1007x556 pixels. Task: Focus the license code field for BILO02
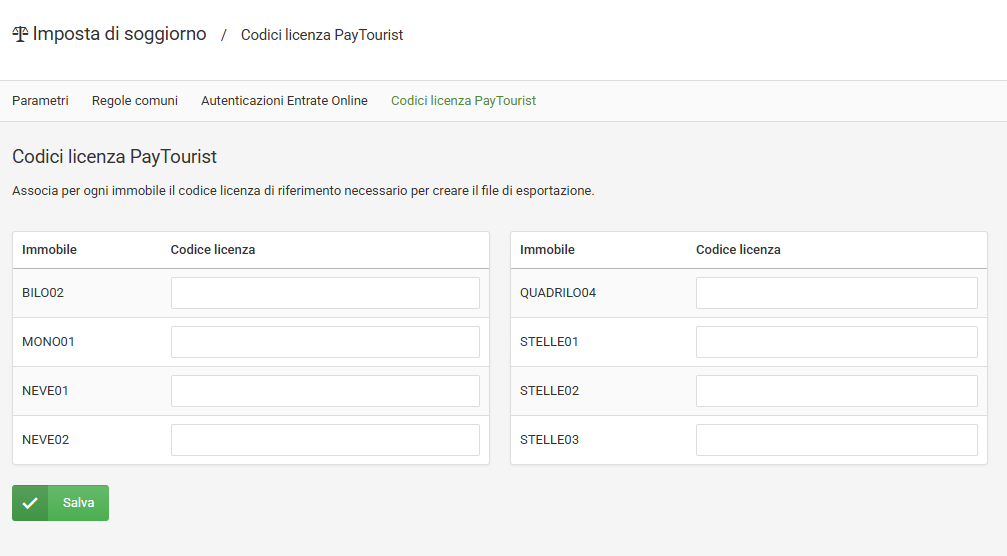click(x=325, y=293)
